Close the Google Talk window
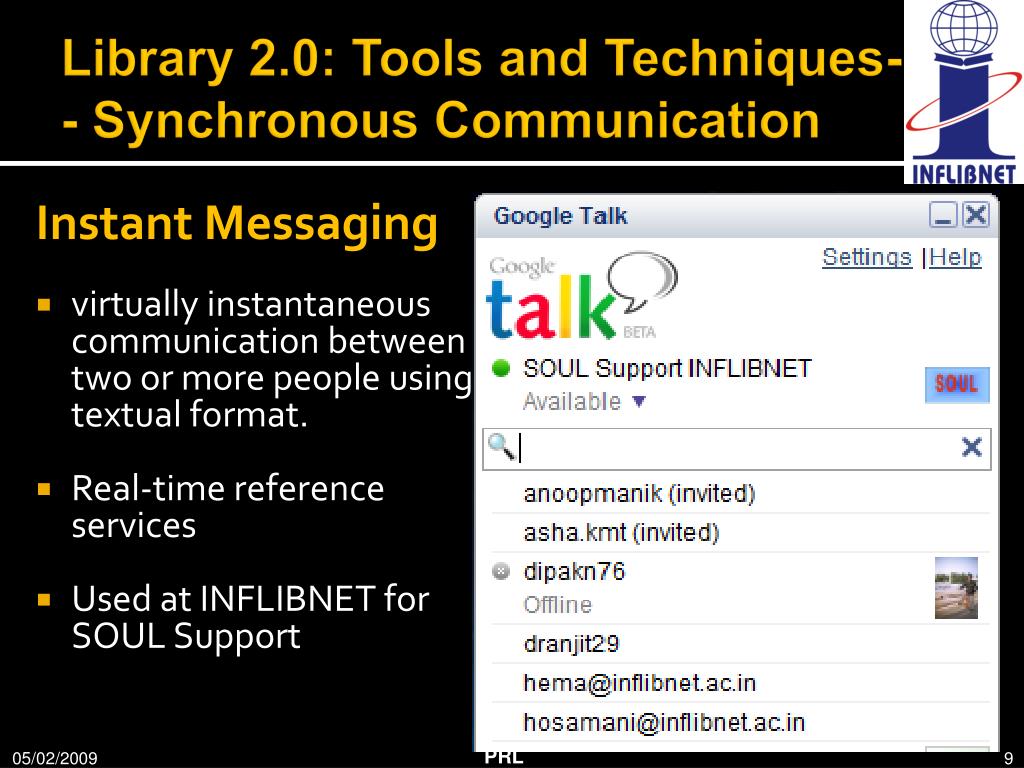This screenshot has height=768, width=1024. [976, 215]
